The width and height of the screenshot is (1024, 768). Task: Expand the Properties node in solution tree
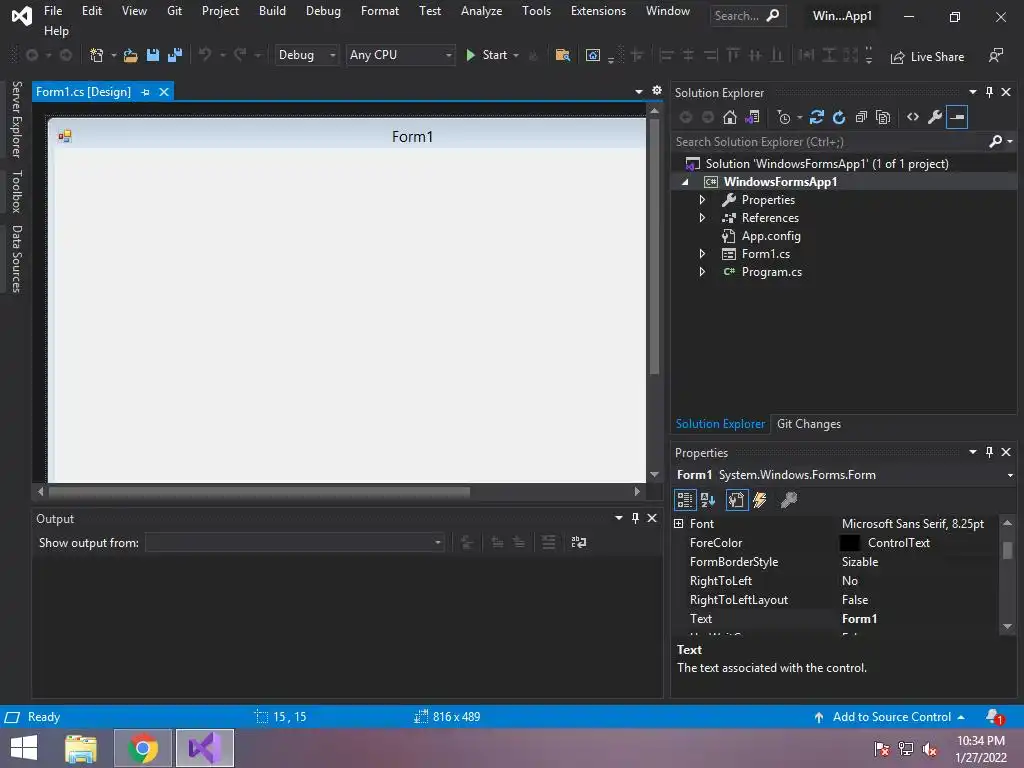[x=702, y=200]
